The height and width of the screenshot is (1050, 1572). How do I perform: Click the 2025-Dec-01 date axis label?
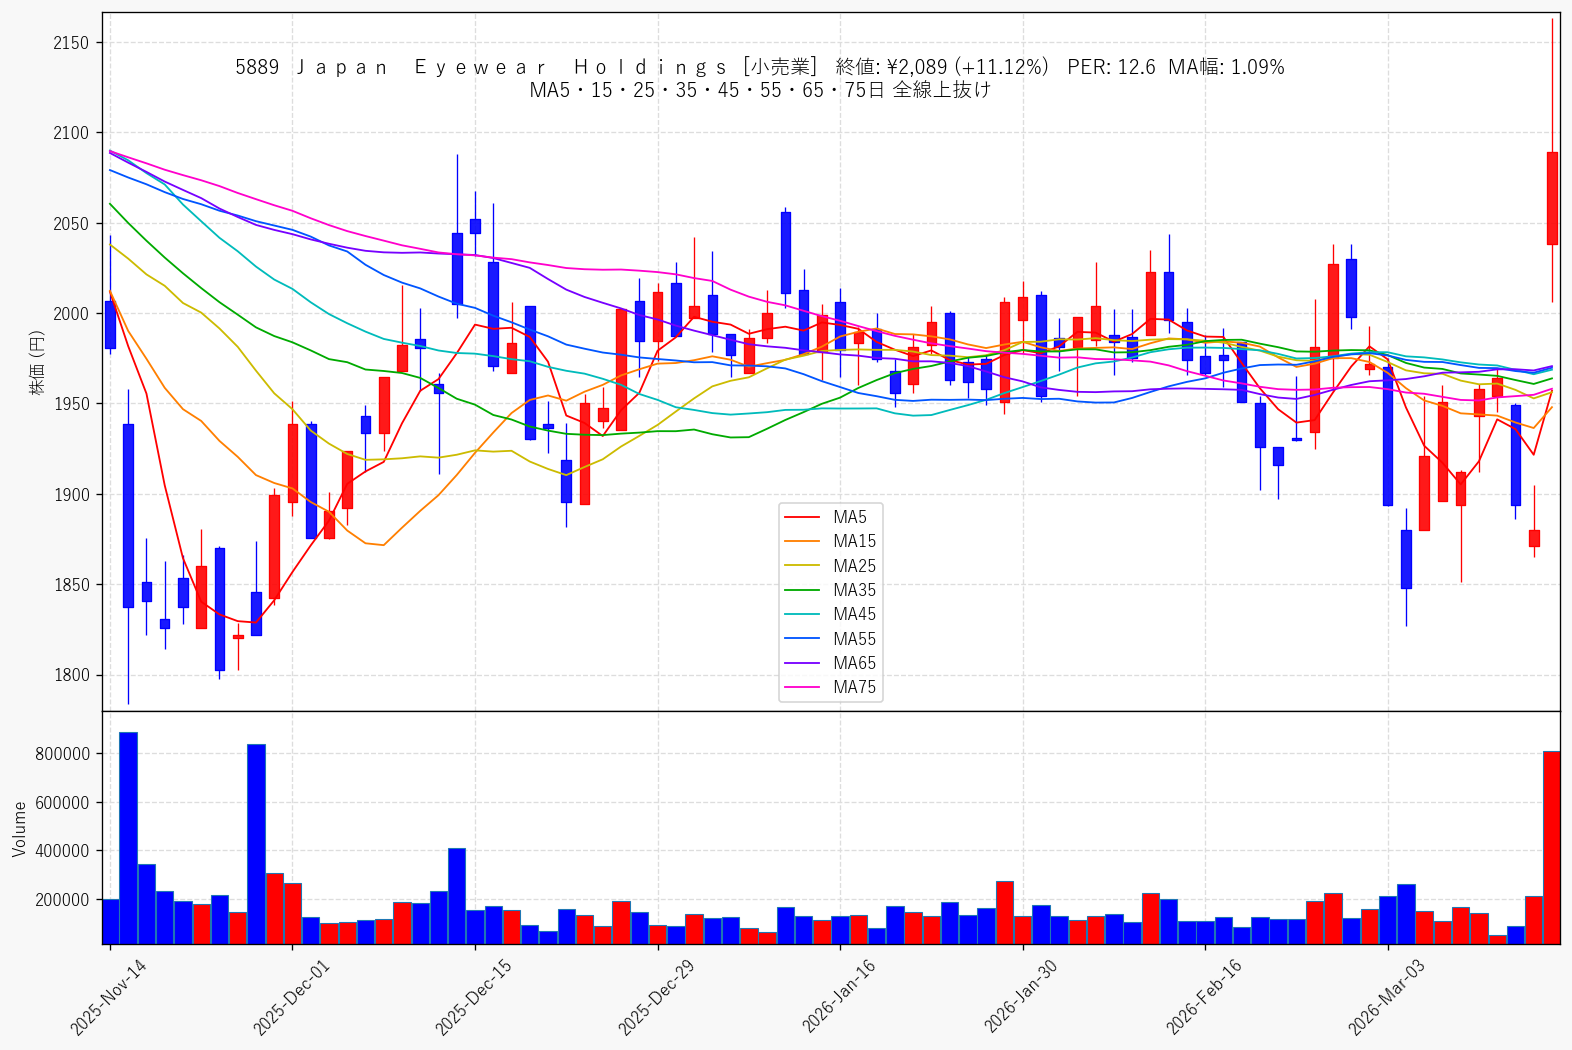[x=291, y=996]
